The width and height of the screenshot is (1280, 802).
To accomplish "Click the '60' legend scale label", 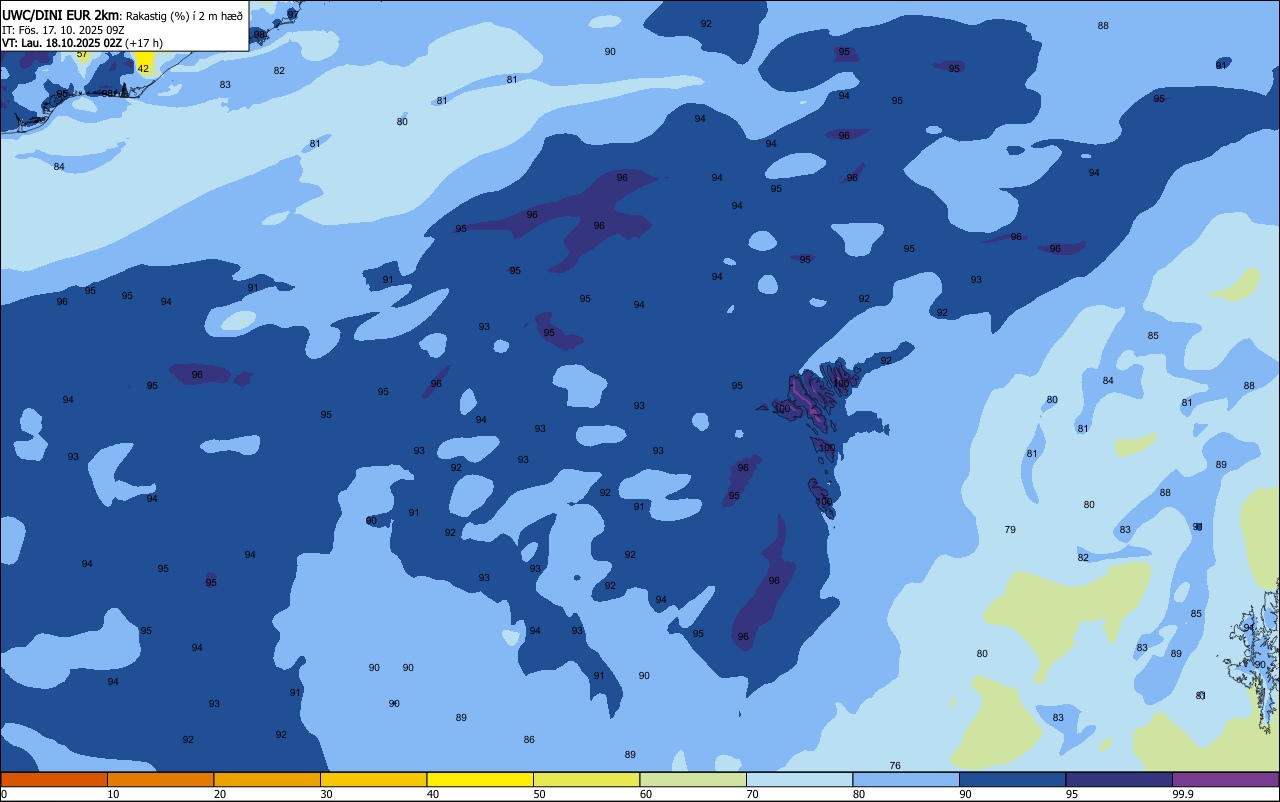I will coord(645,794).
